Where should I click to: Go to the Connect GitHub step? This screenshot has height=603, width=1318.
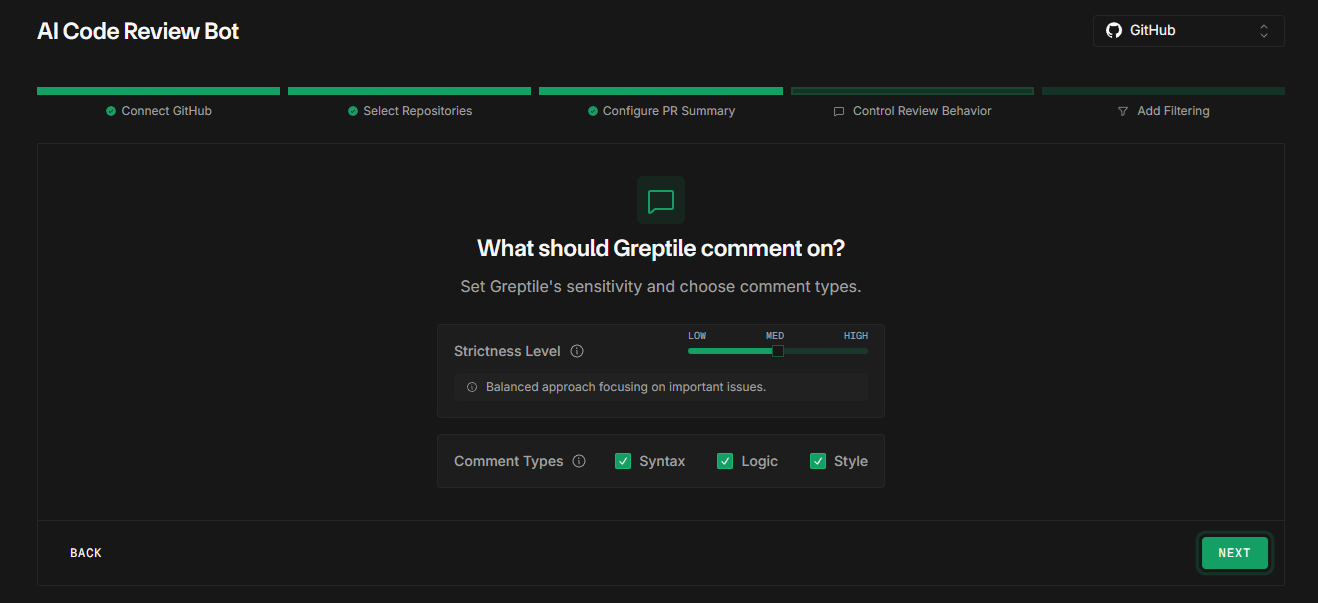pos(159,111)
